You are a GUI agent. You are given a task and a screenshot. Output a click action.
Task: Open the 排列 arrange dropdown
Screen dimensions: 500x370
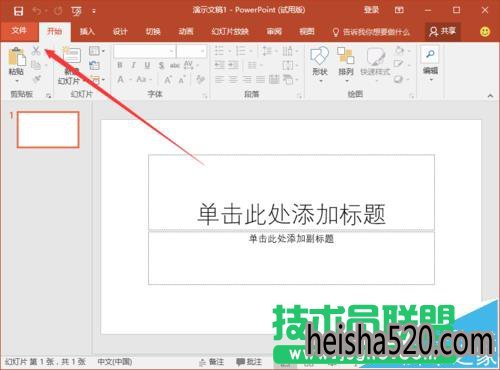coord(346,64)
